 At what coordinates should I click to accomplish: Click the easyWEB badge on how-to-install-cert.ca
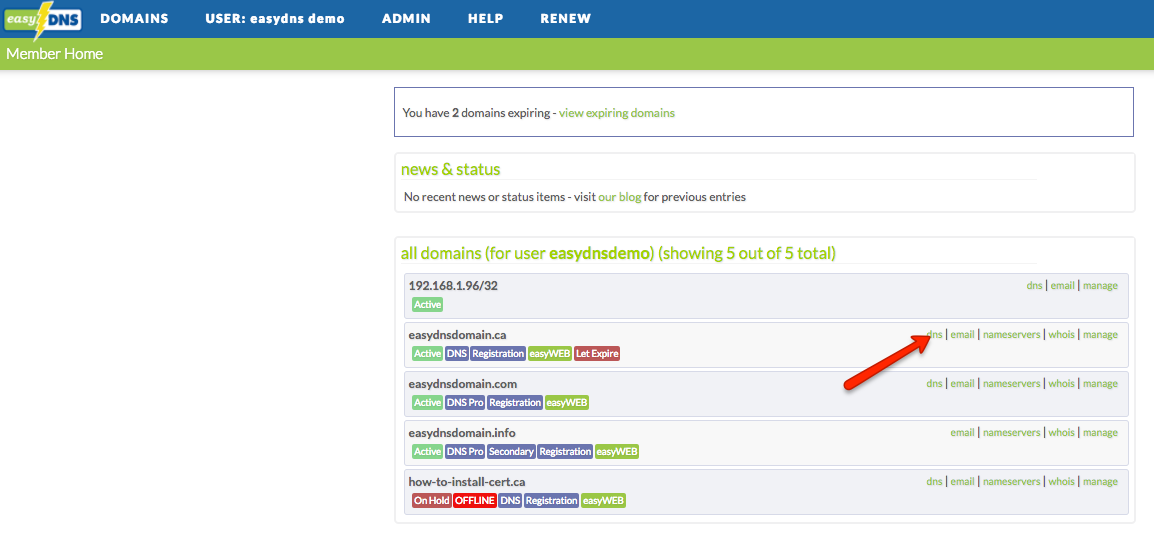(x=603, y=501)
